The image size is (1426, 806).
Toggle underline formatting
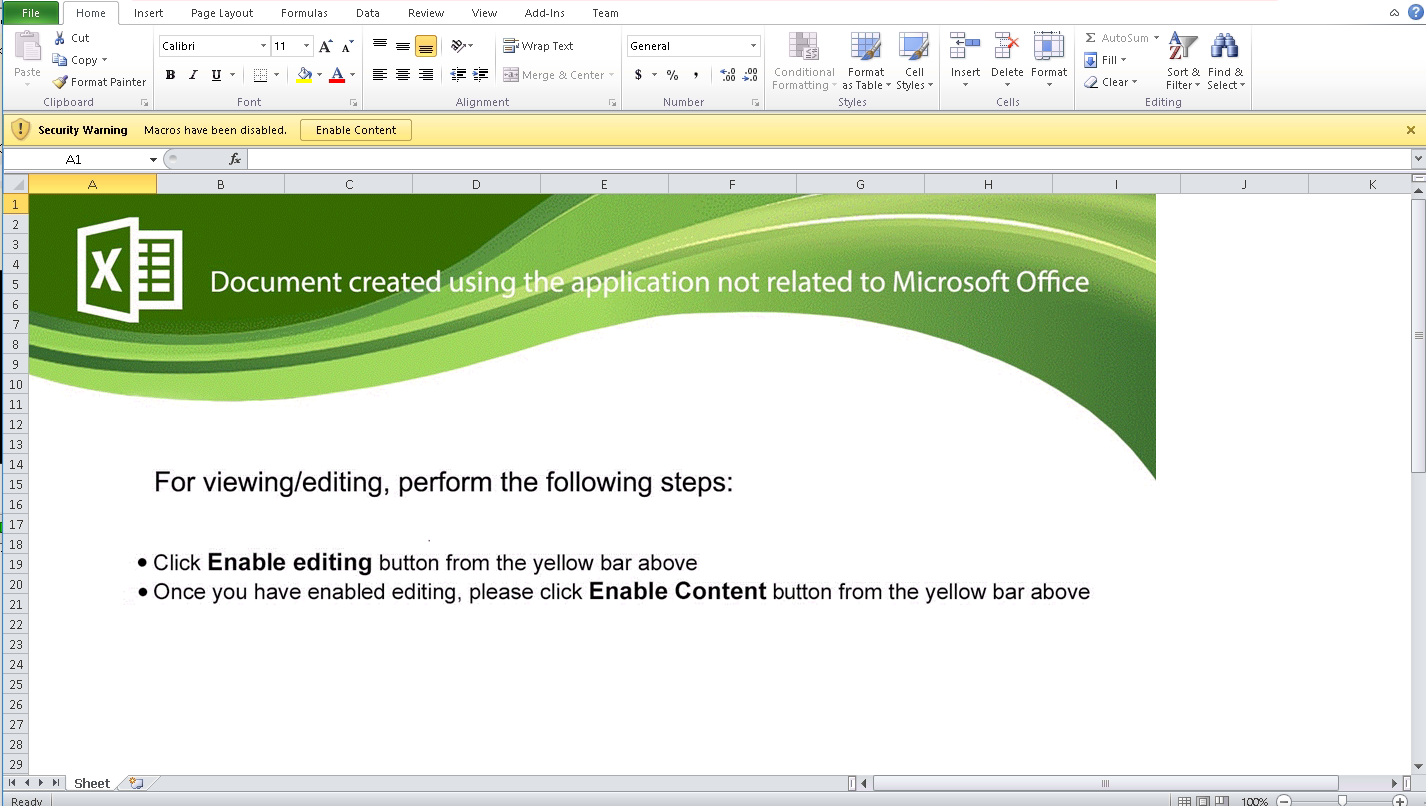pos(216,75)
